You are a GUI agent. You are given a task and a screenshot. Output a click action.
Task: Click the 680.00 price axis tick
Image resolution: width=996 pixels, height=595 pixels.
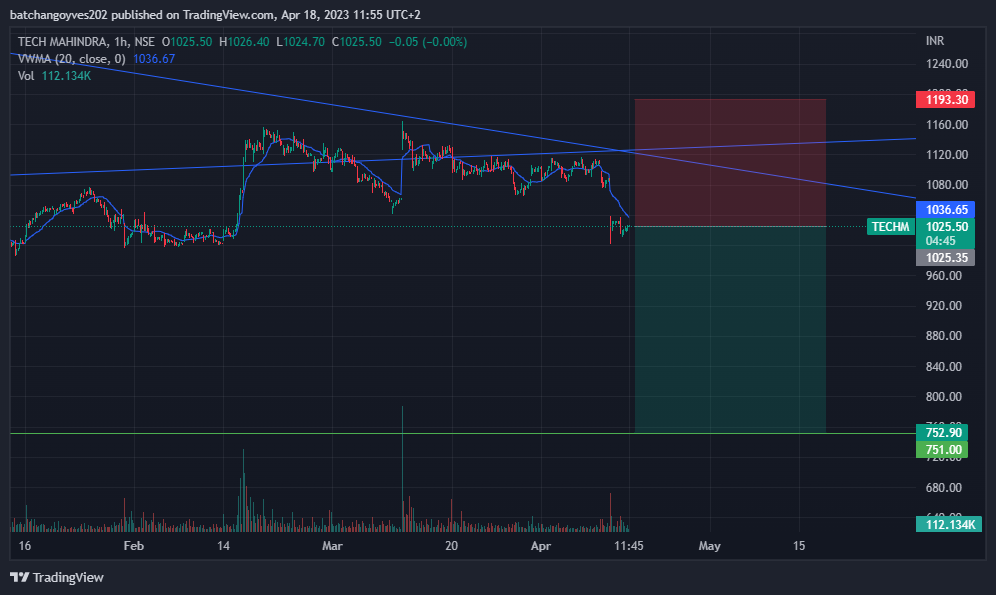click(x=943, y=488)
